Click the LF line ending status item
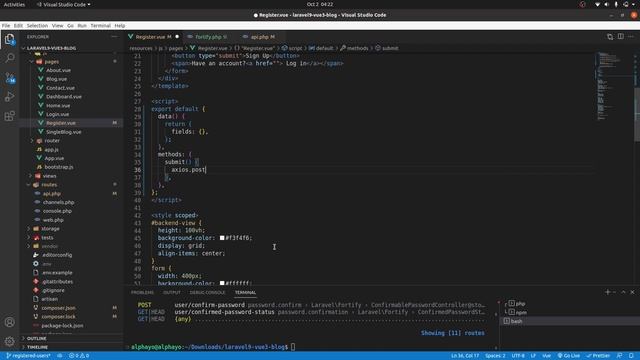 tap(533, 356)
